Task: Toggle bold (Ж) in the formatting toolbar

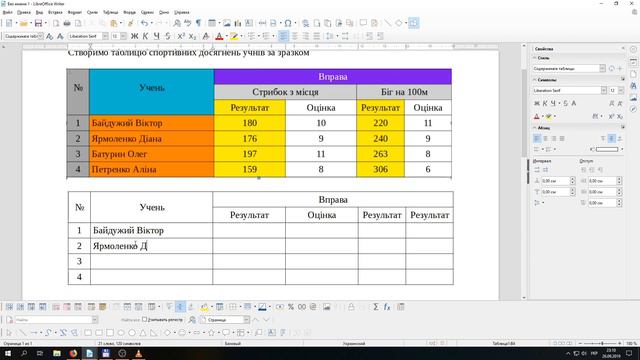Action: pos(134,36)
